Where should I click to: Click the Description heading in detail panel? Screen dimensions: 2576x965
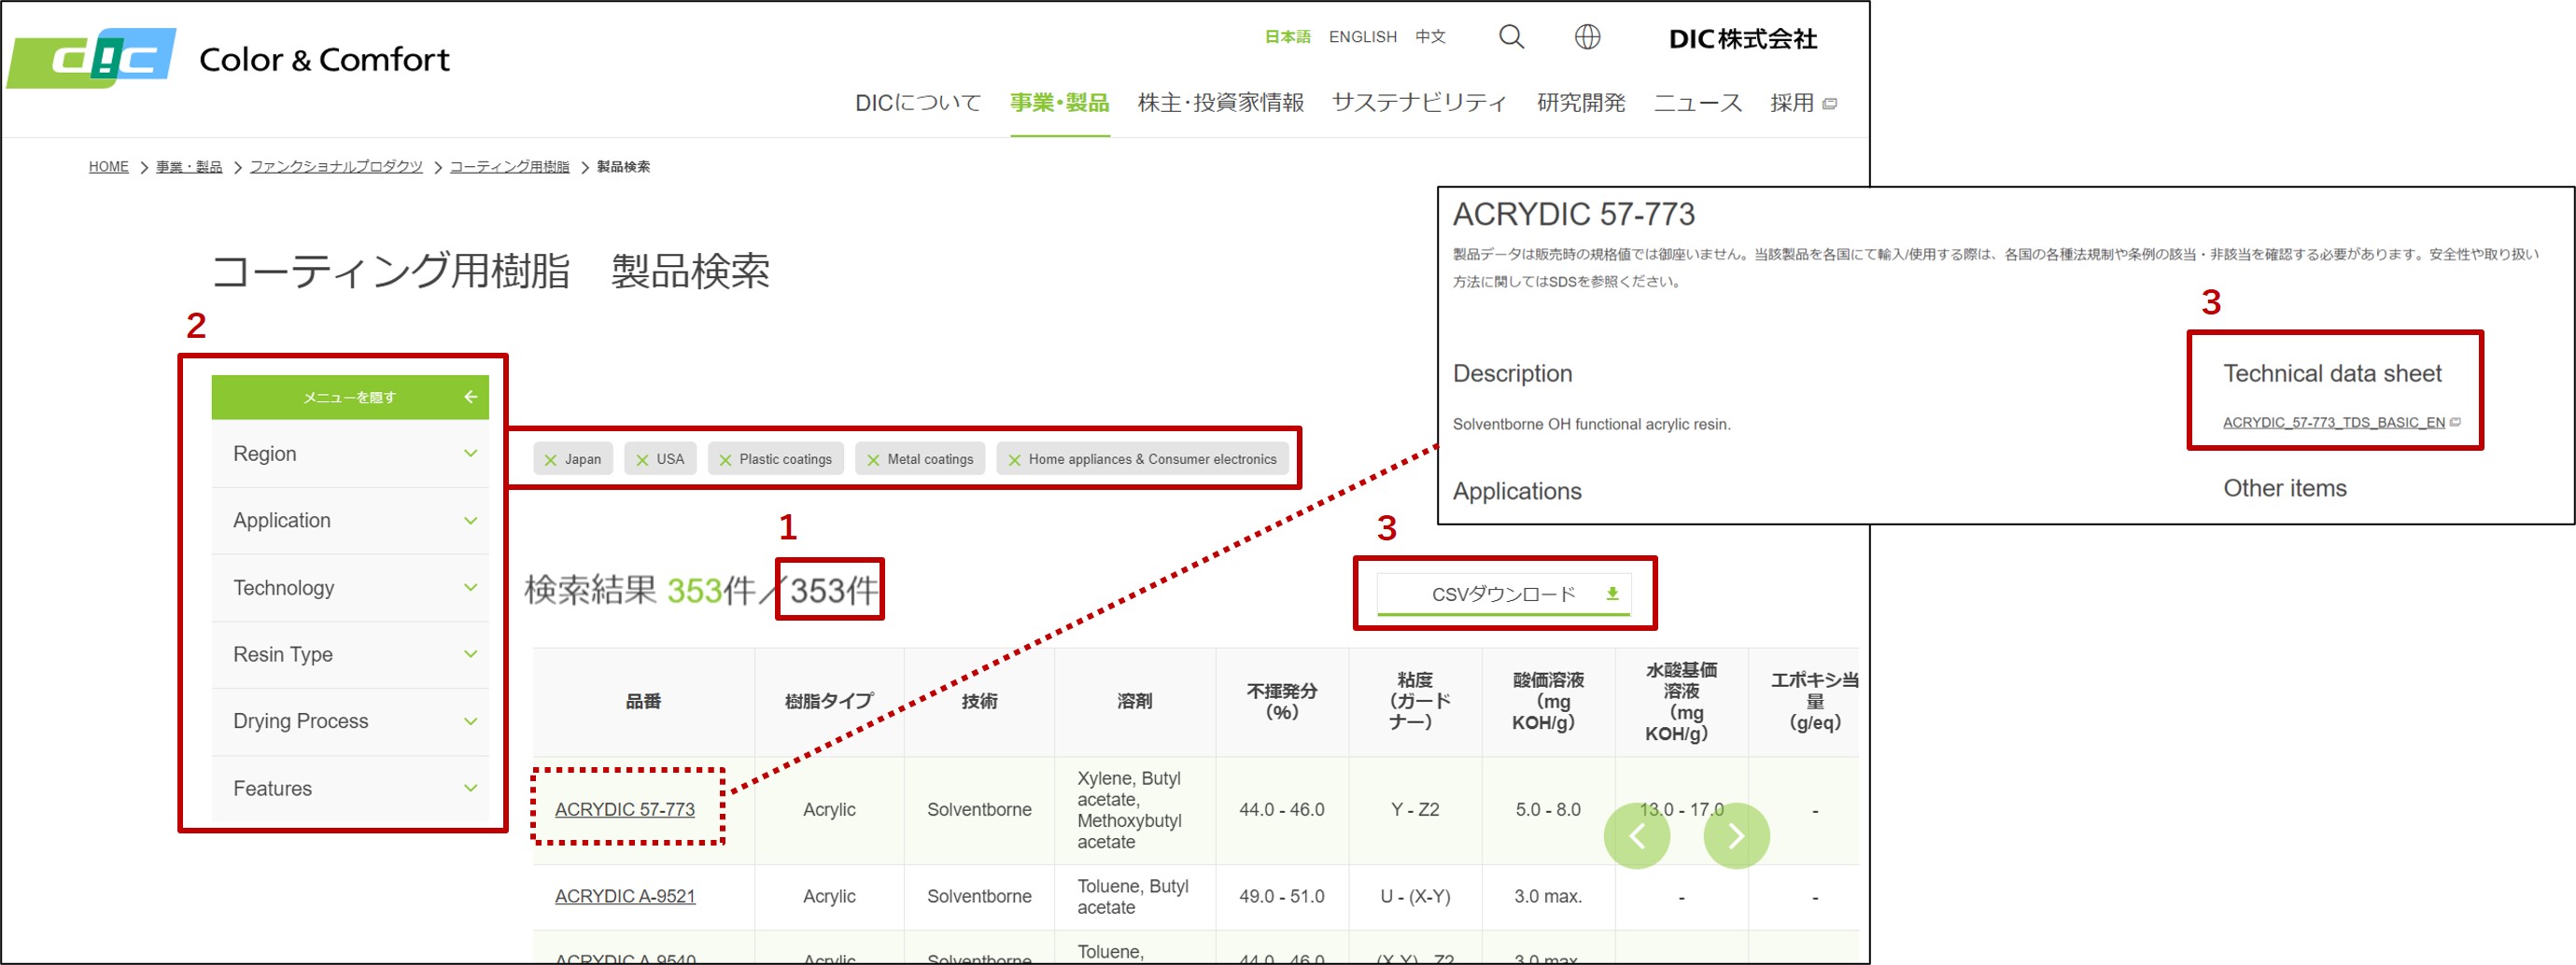(x=1512, y=374)
